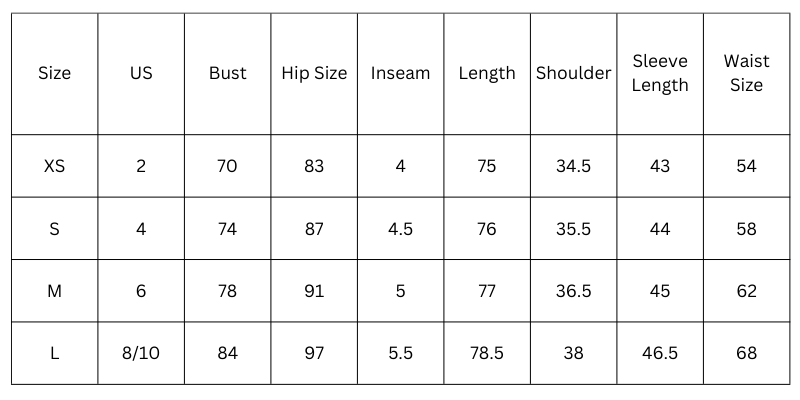Click the Waist Size header cell
Viewport: 800px width, 400px height.
[x=746, y=73]
